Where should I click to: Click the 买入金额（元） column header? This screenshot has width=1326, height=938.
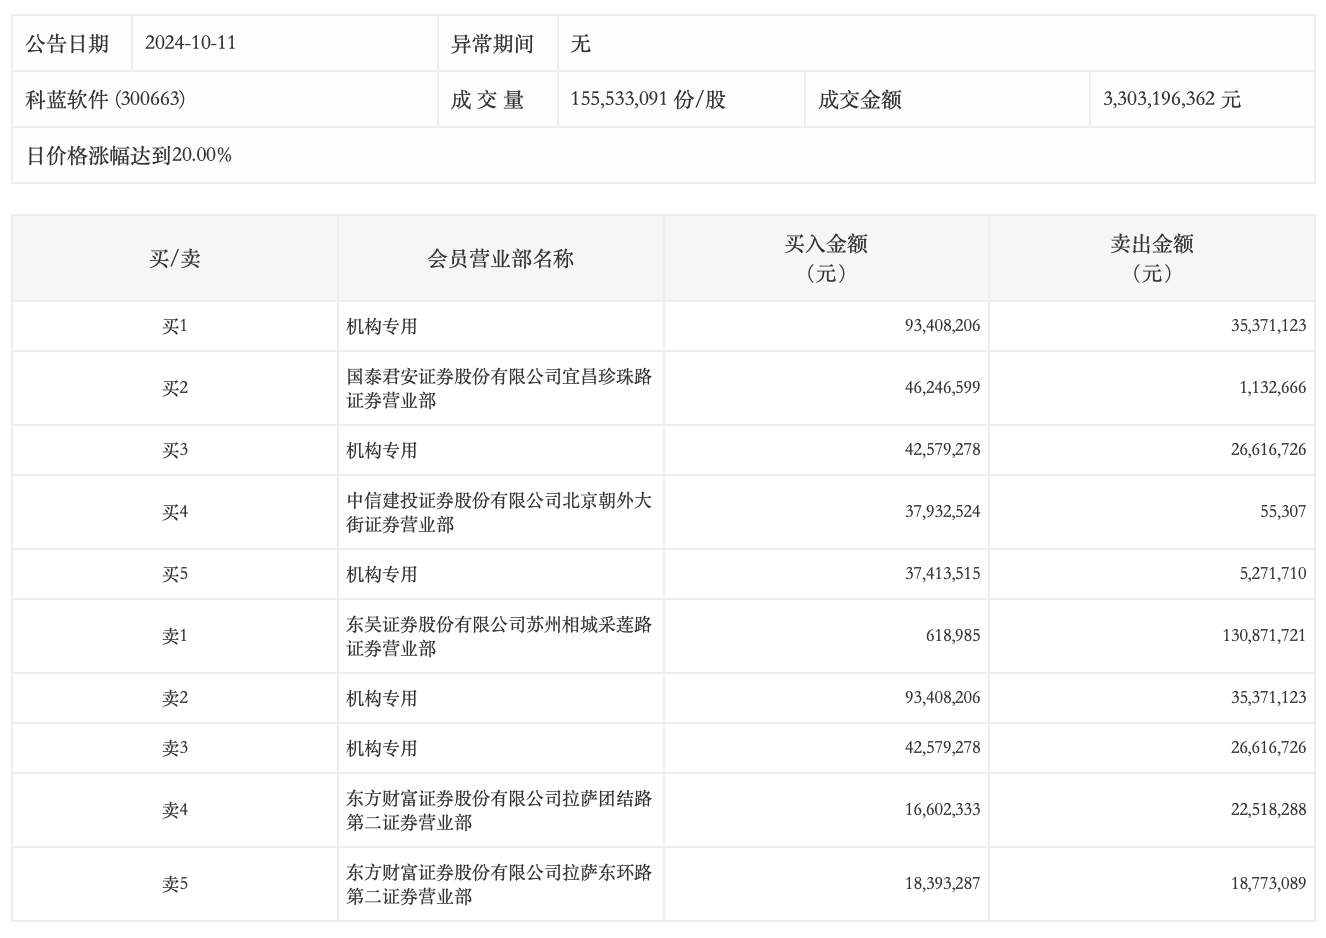(826, 259)
